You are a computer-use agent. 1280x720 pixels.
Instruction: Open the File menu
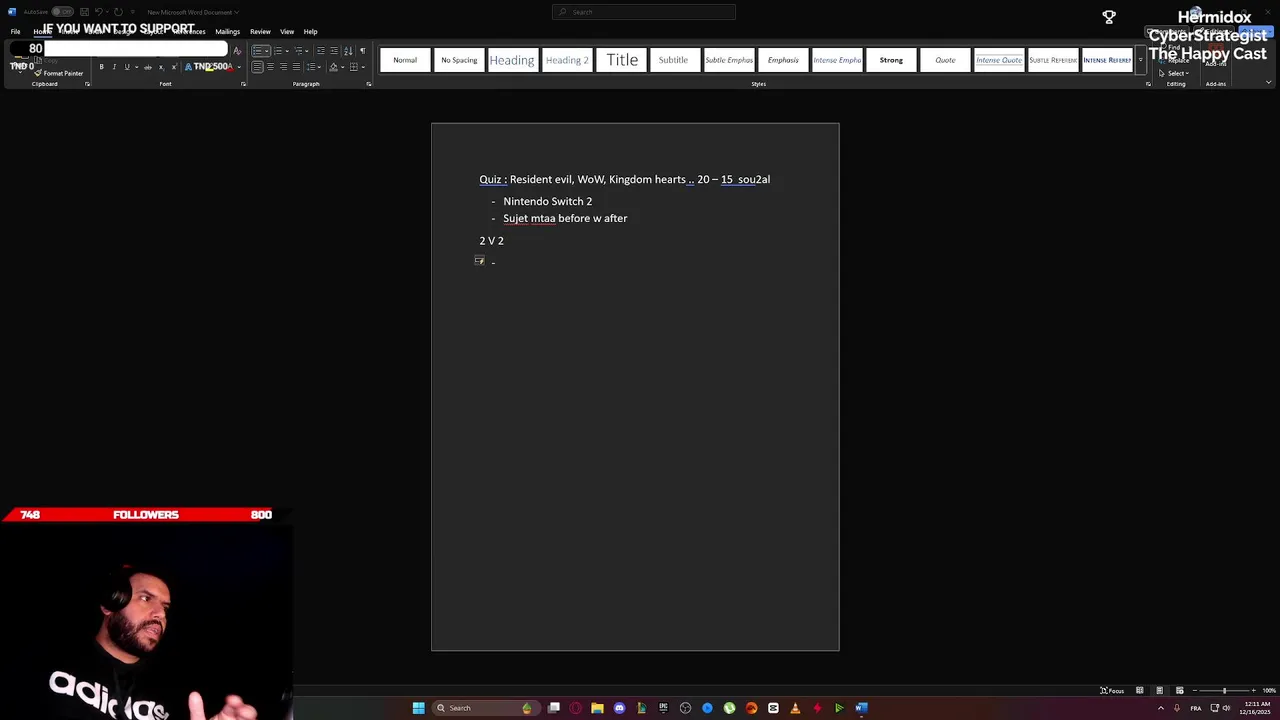(15, 31)
